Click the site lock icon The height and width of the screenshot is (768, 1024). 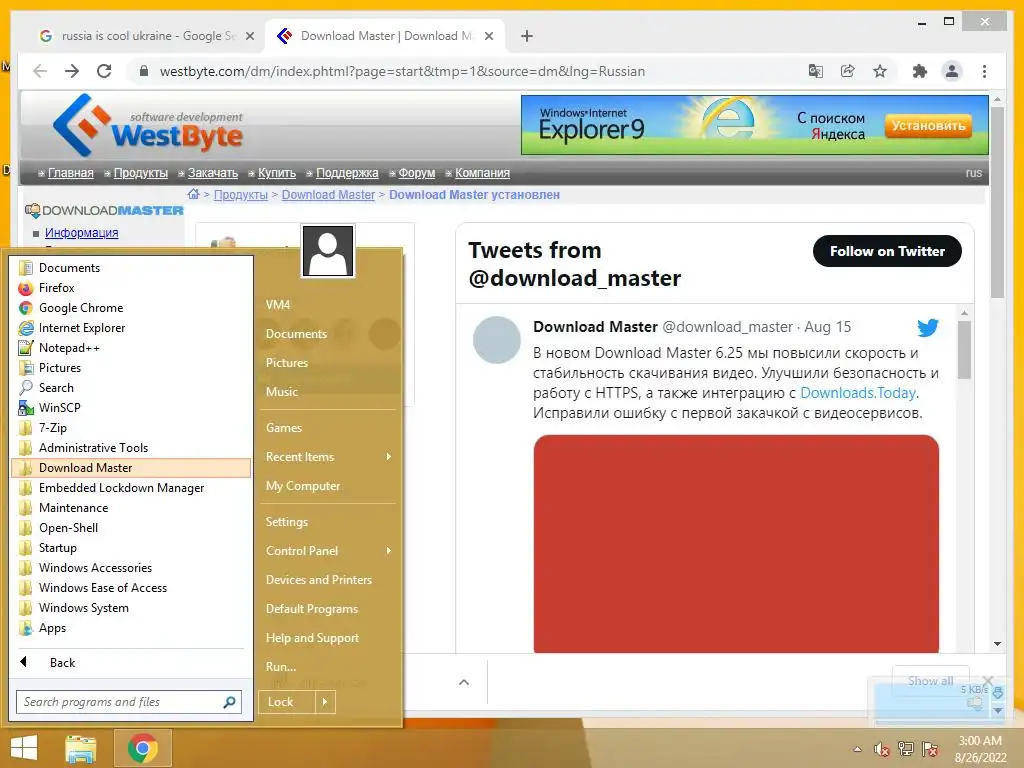click(144, 71)
